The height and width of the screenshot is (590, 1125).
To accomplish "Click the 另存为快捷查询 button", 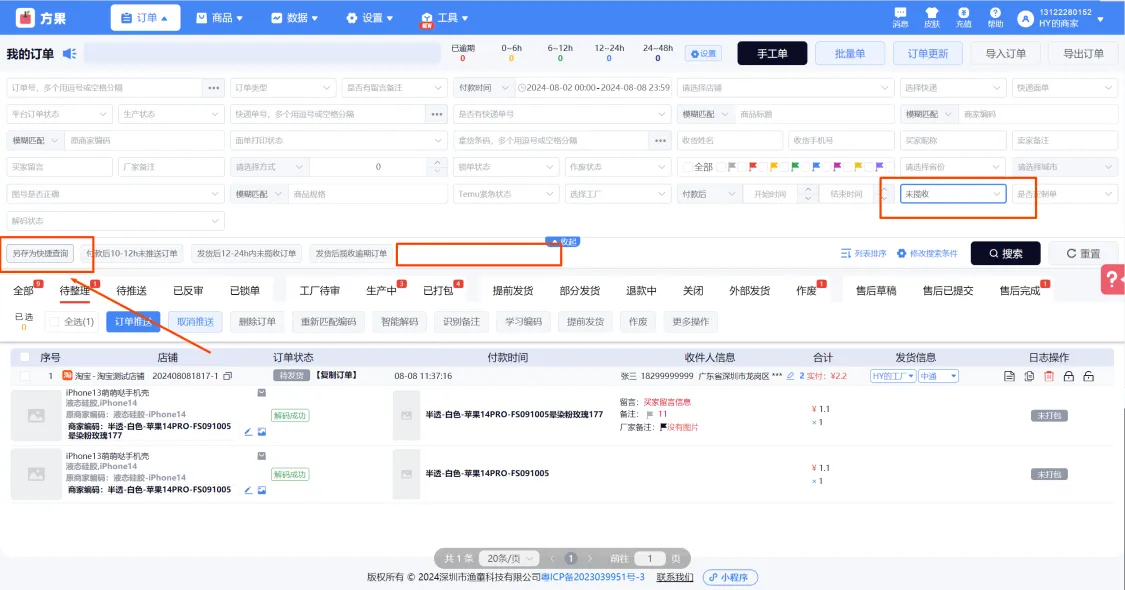I will coord(41,254).
